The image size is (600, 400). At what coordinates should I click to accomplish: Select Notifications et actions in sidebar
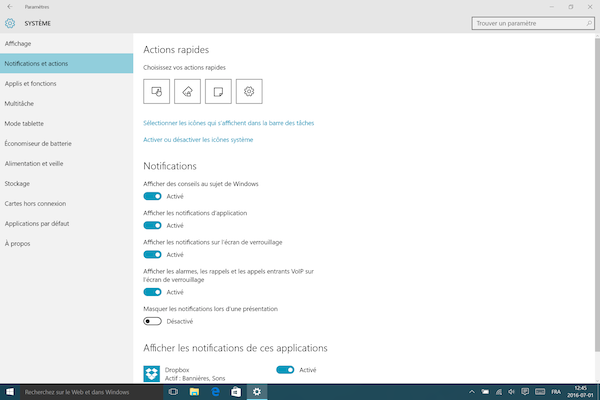pyautogui.click(x=67, y=64)
